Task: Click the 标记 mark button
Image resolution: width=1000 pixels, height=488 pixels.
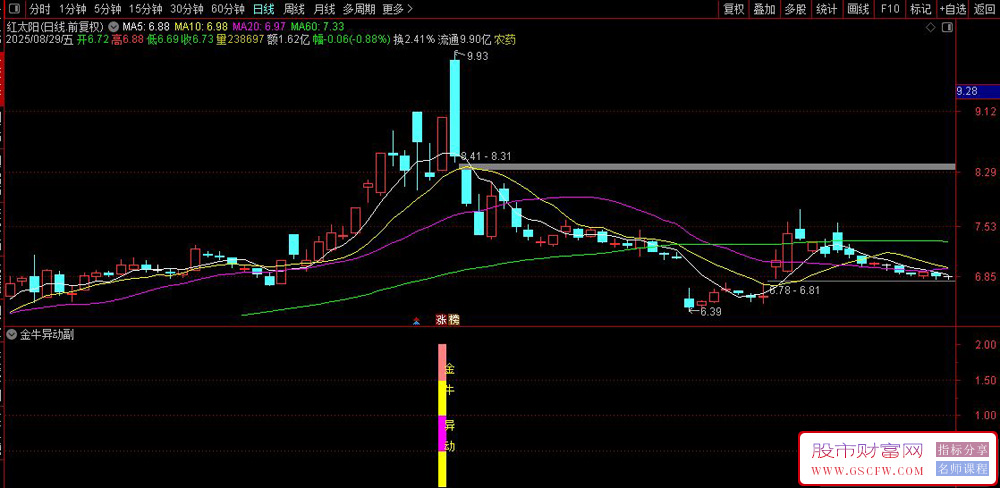Action: [x=920, y=9]
